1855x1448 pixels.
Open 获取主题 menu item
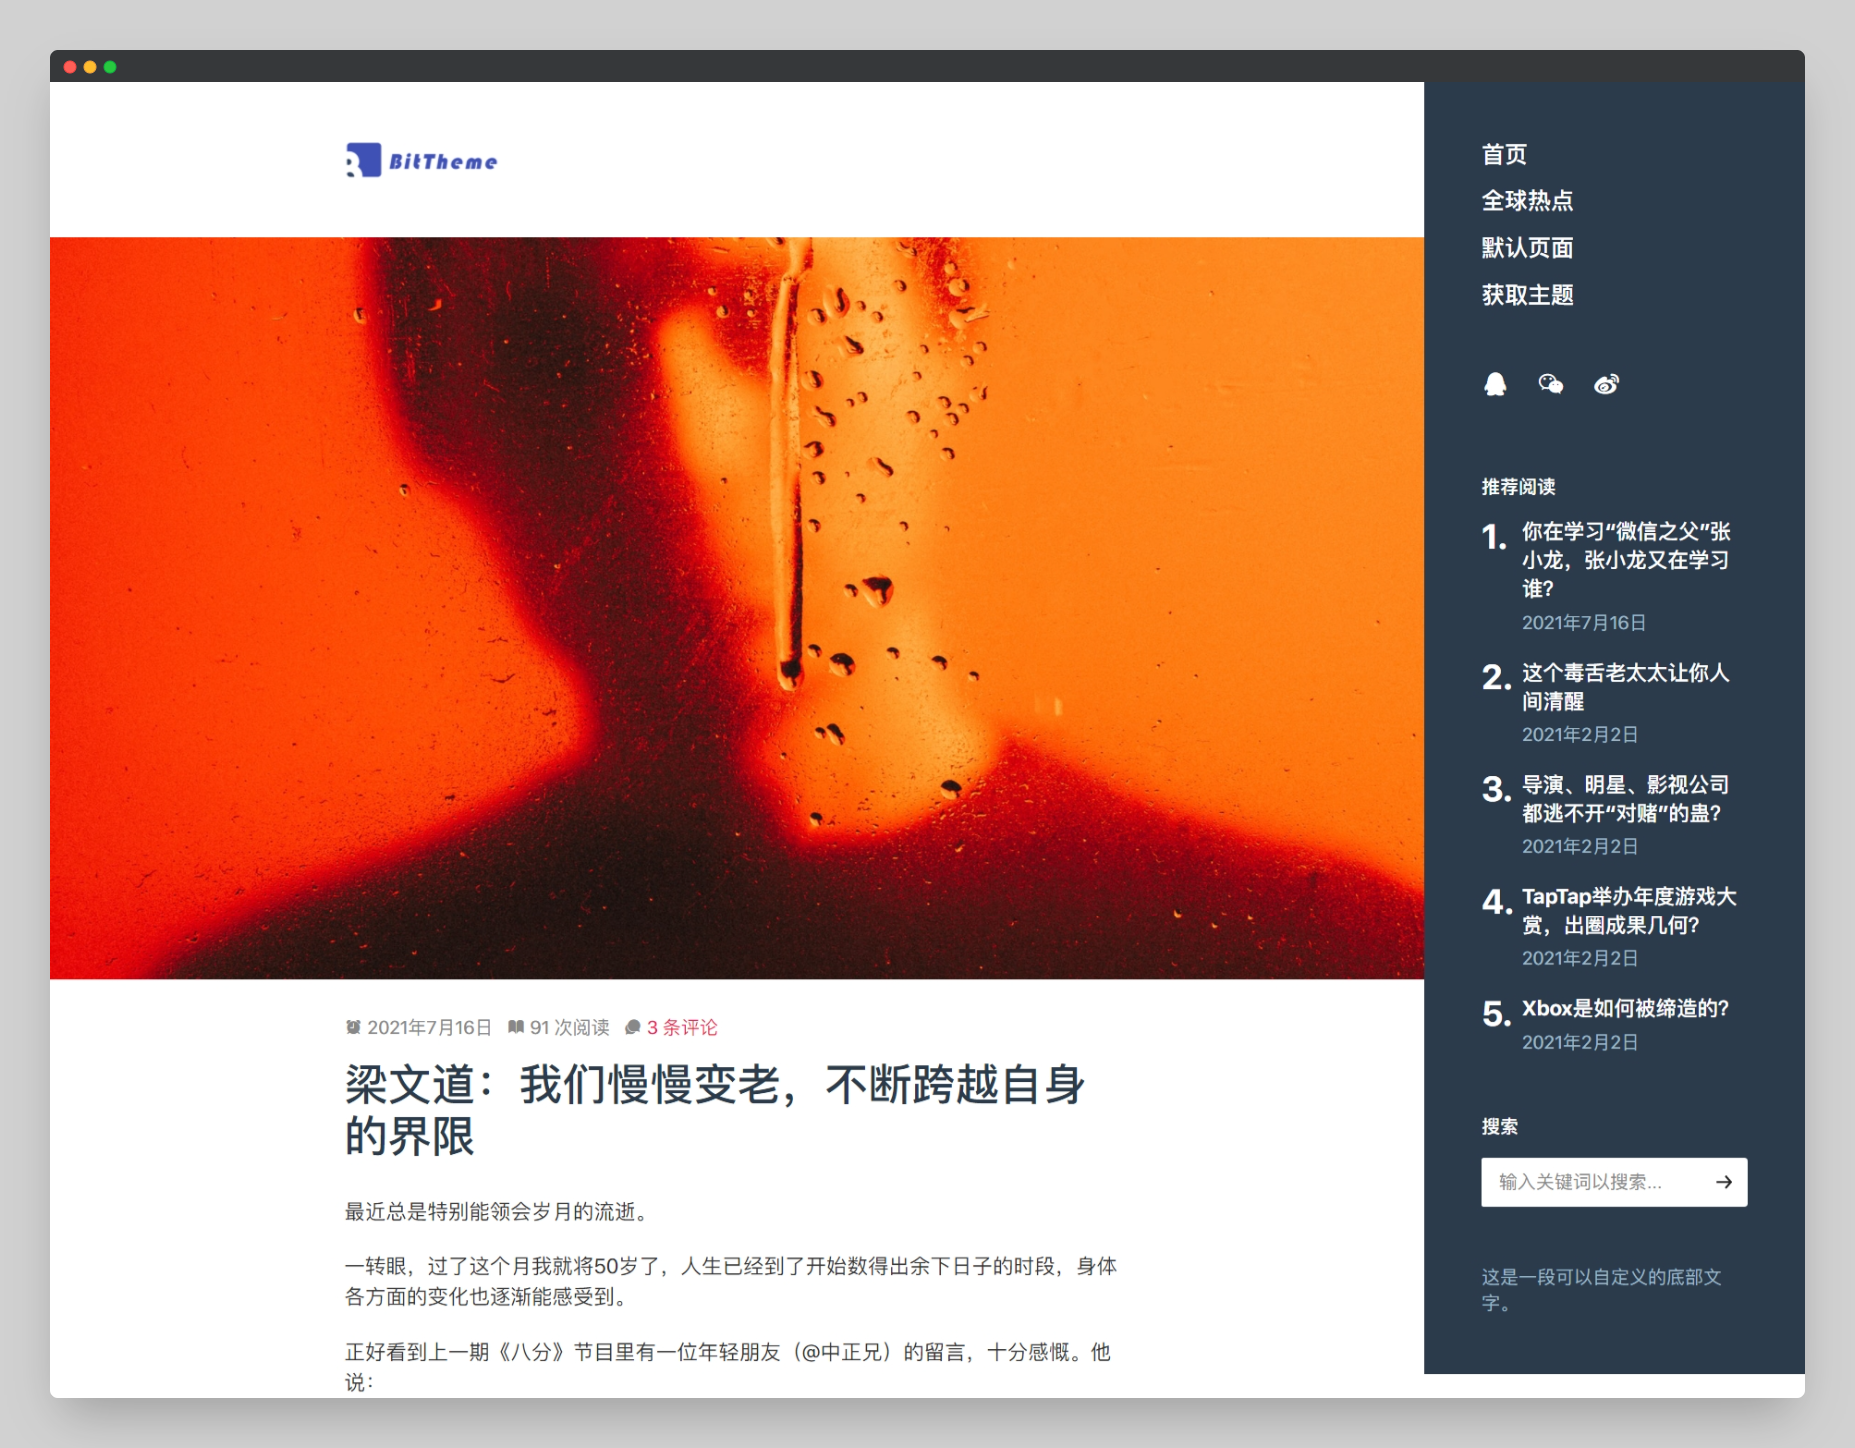click(x=1527, y=295)
